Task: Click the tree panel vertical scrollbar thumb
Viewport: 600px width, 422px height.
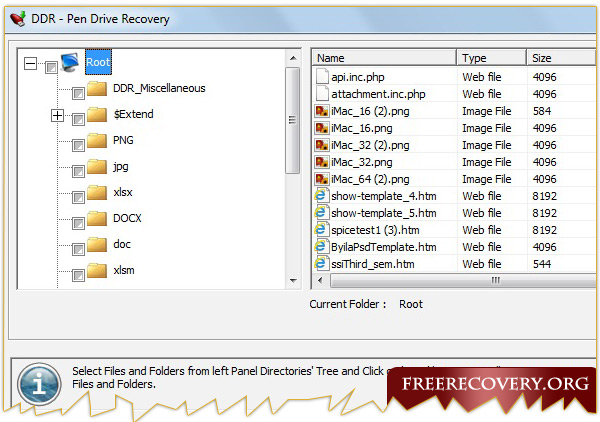Action: pyautogui.click(x=293, y=121)
